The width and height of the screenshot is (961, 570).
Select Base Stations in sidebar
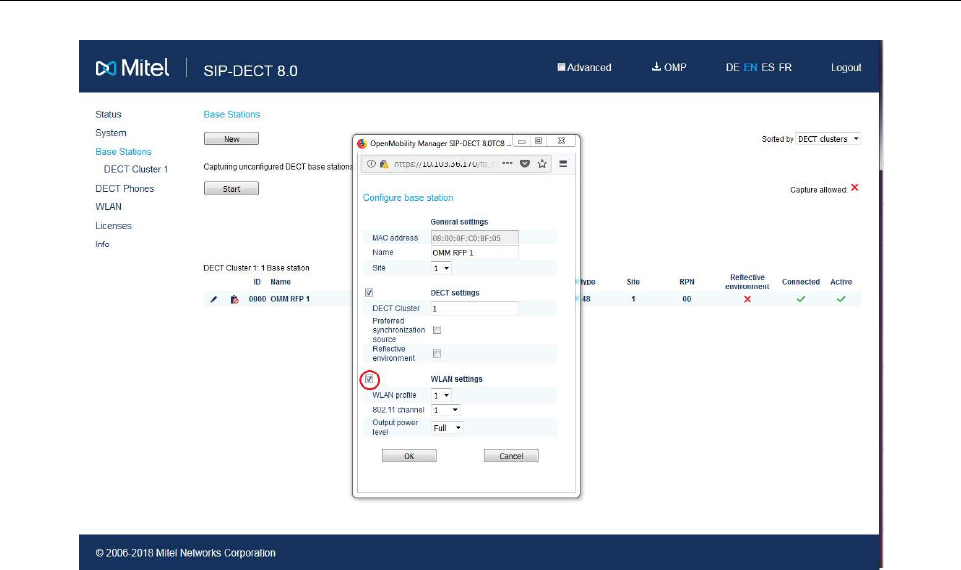pos(123,151)
